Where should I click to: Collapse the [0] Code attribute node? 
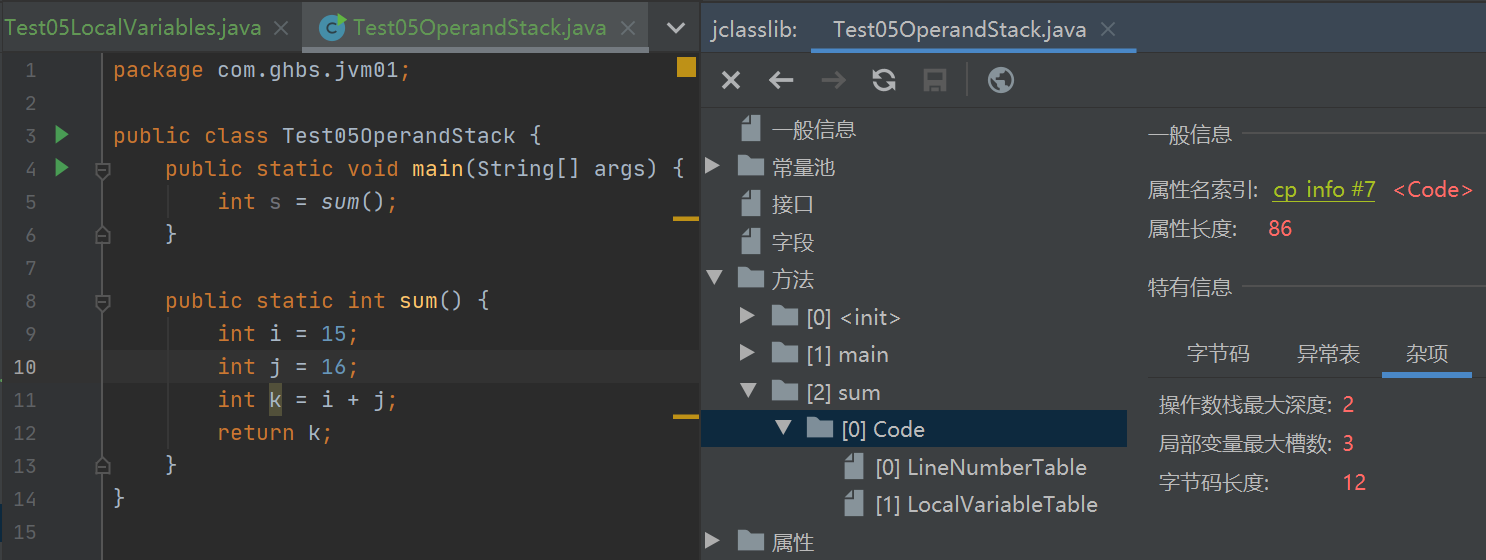(x=783, y=428)
